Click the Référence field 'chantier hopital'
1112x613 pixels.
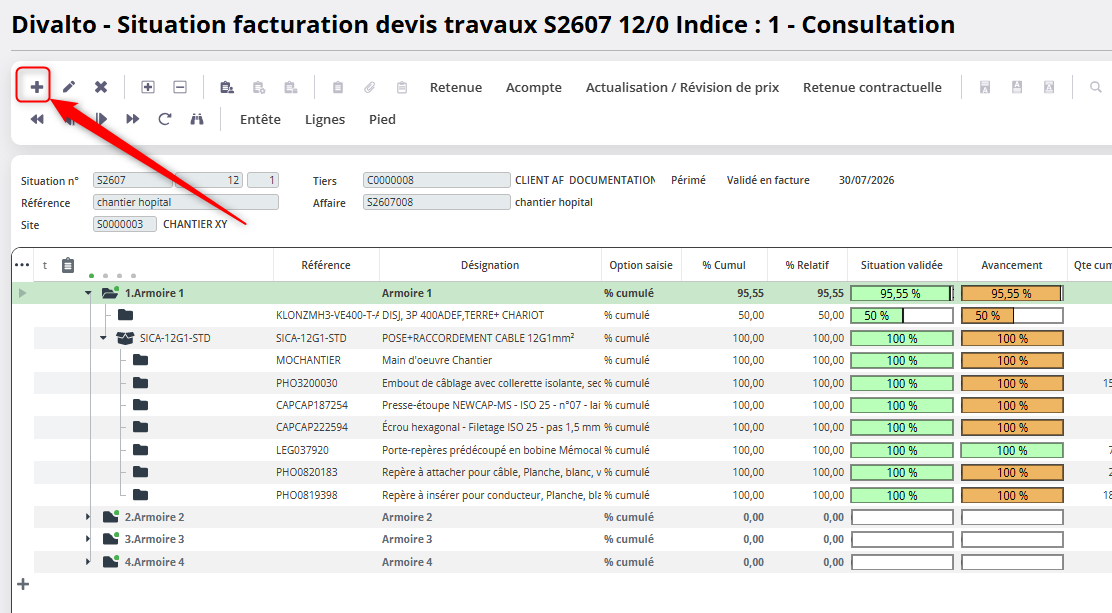186,202
